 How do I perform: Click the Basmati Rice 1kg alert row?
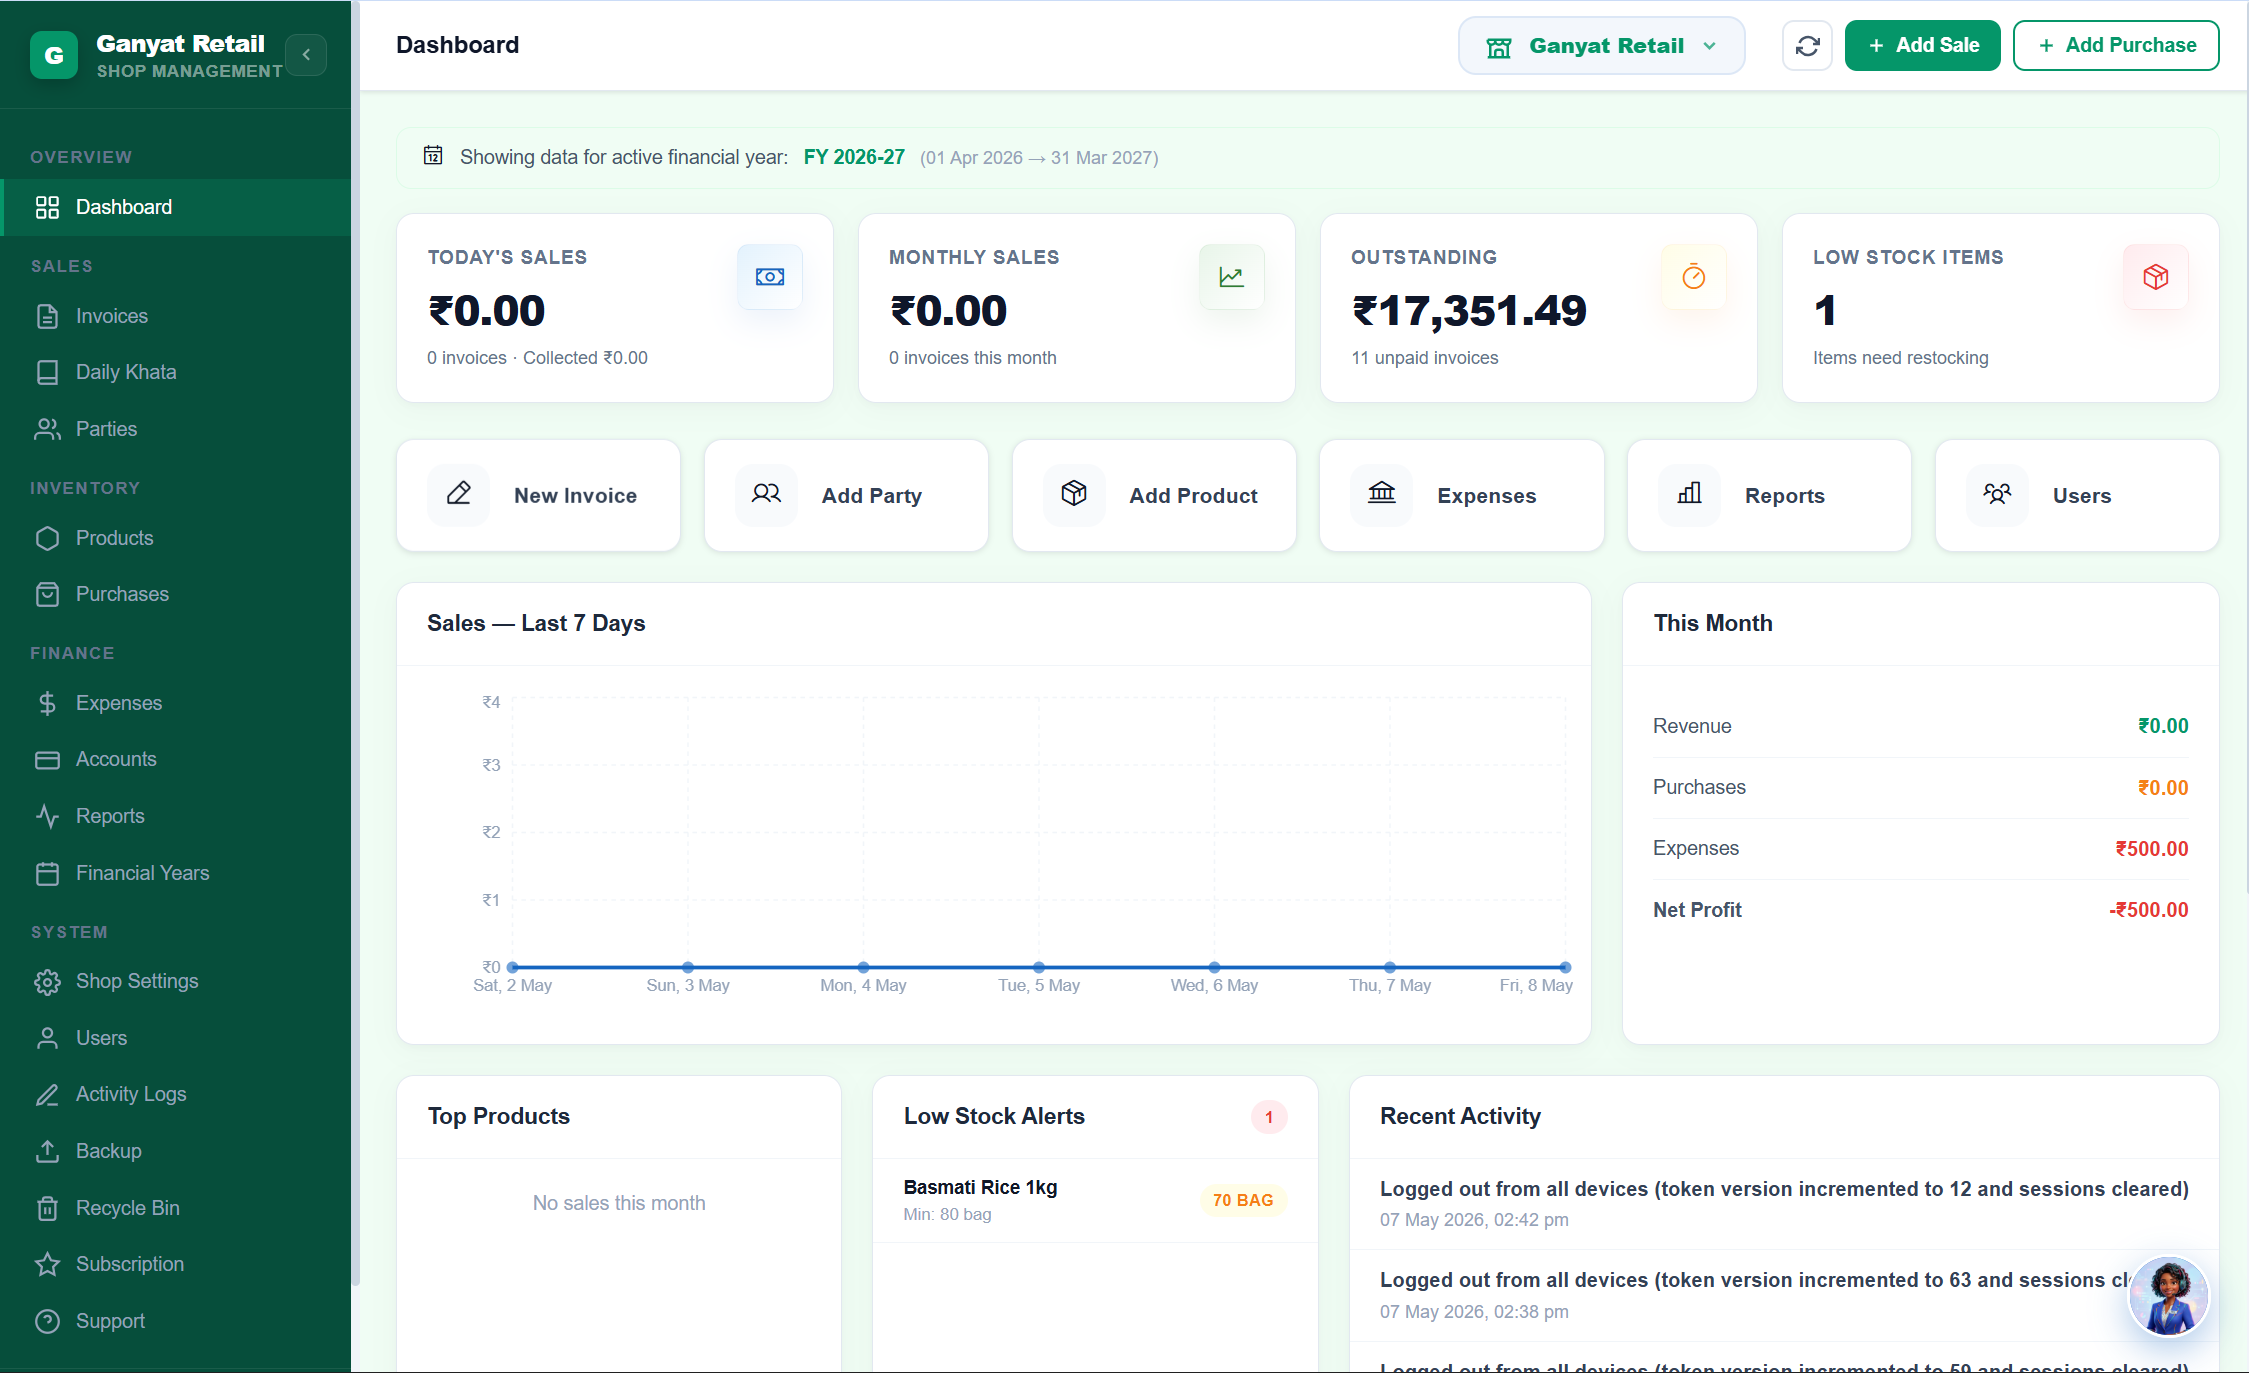pyautogui.click(x=1095, y=1200)
